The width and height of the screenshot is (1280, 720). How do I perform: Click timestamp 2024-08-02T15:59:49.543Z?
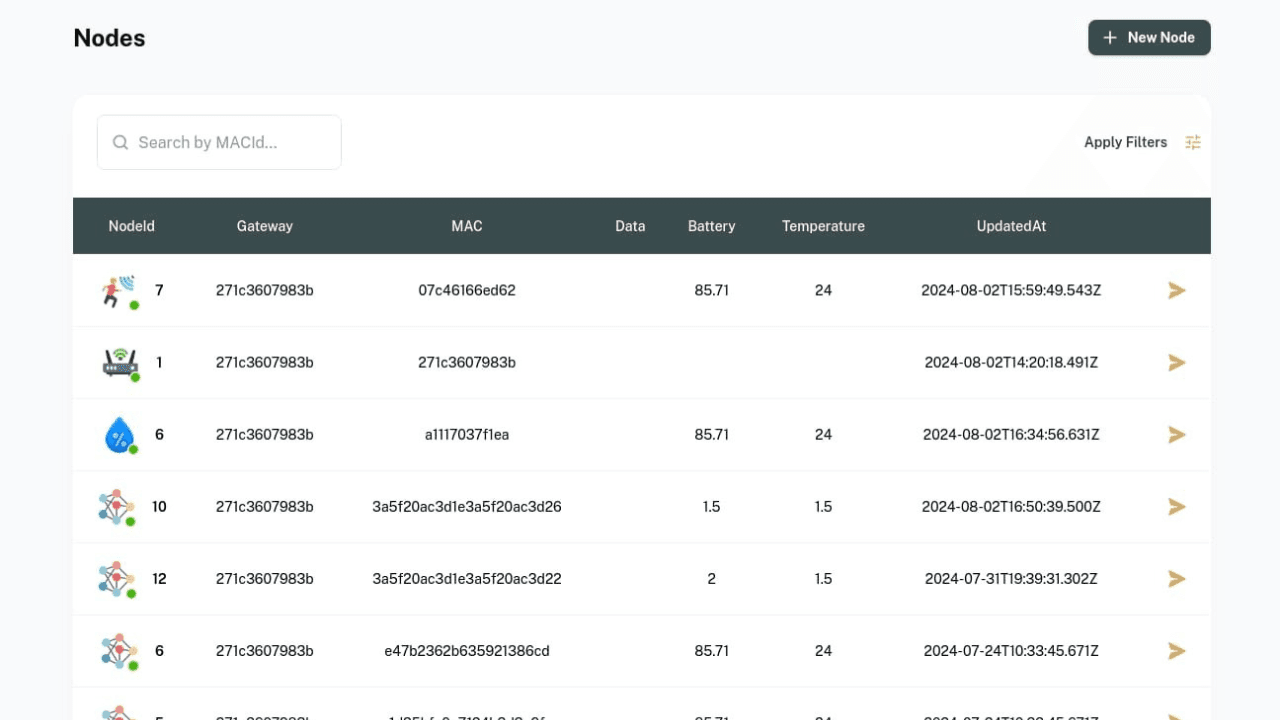click(x=1011, y=290)
